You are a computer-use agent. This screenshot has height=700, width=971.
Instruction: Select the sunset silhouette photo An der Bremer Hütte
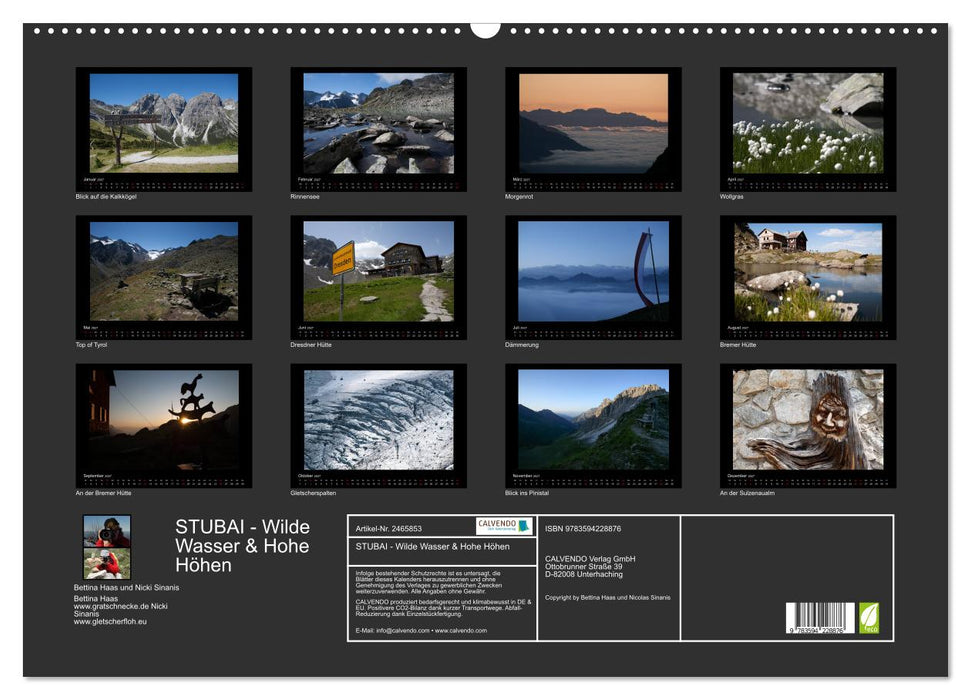pyautogui.click(x=163, y=426)
